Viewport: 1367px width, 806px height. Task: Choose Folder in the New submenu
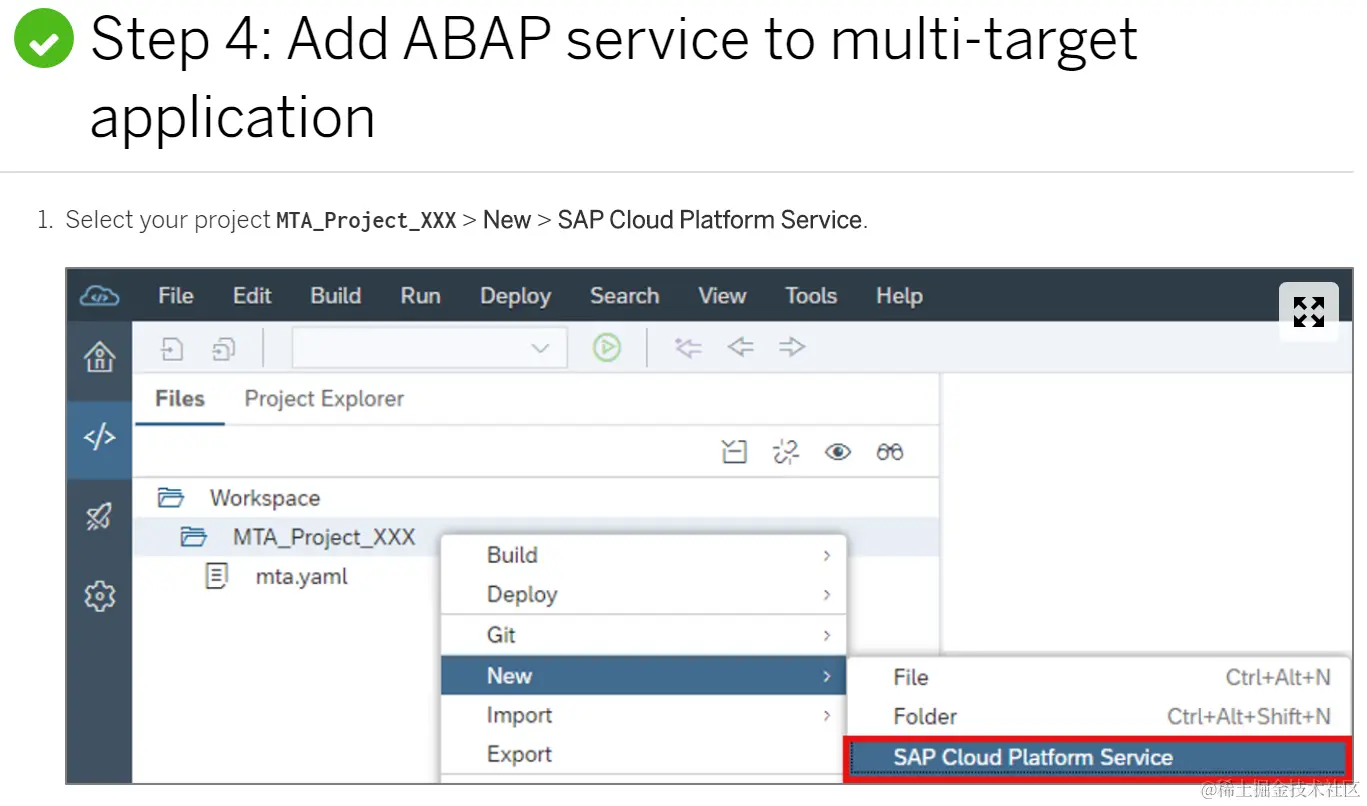pos(1099,716)
